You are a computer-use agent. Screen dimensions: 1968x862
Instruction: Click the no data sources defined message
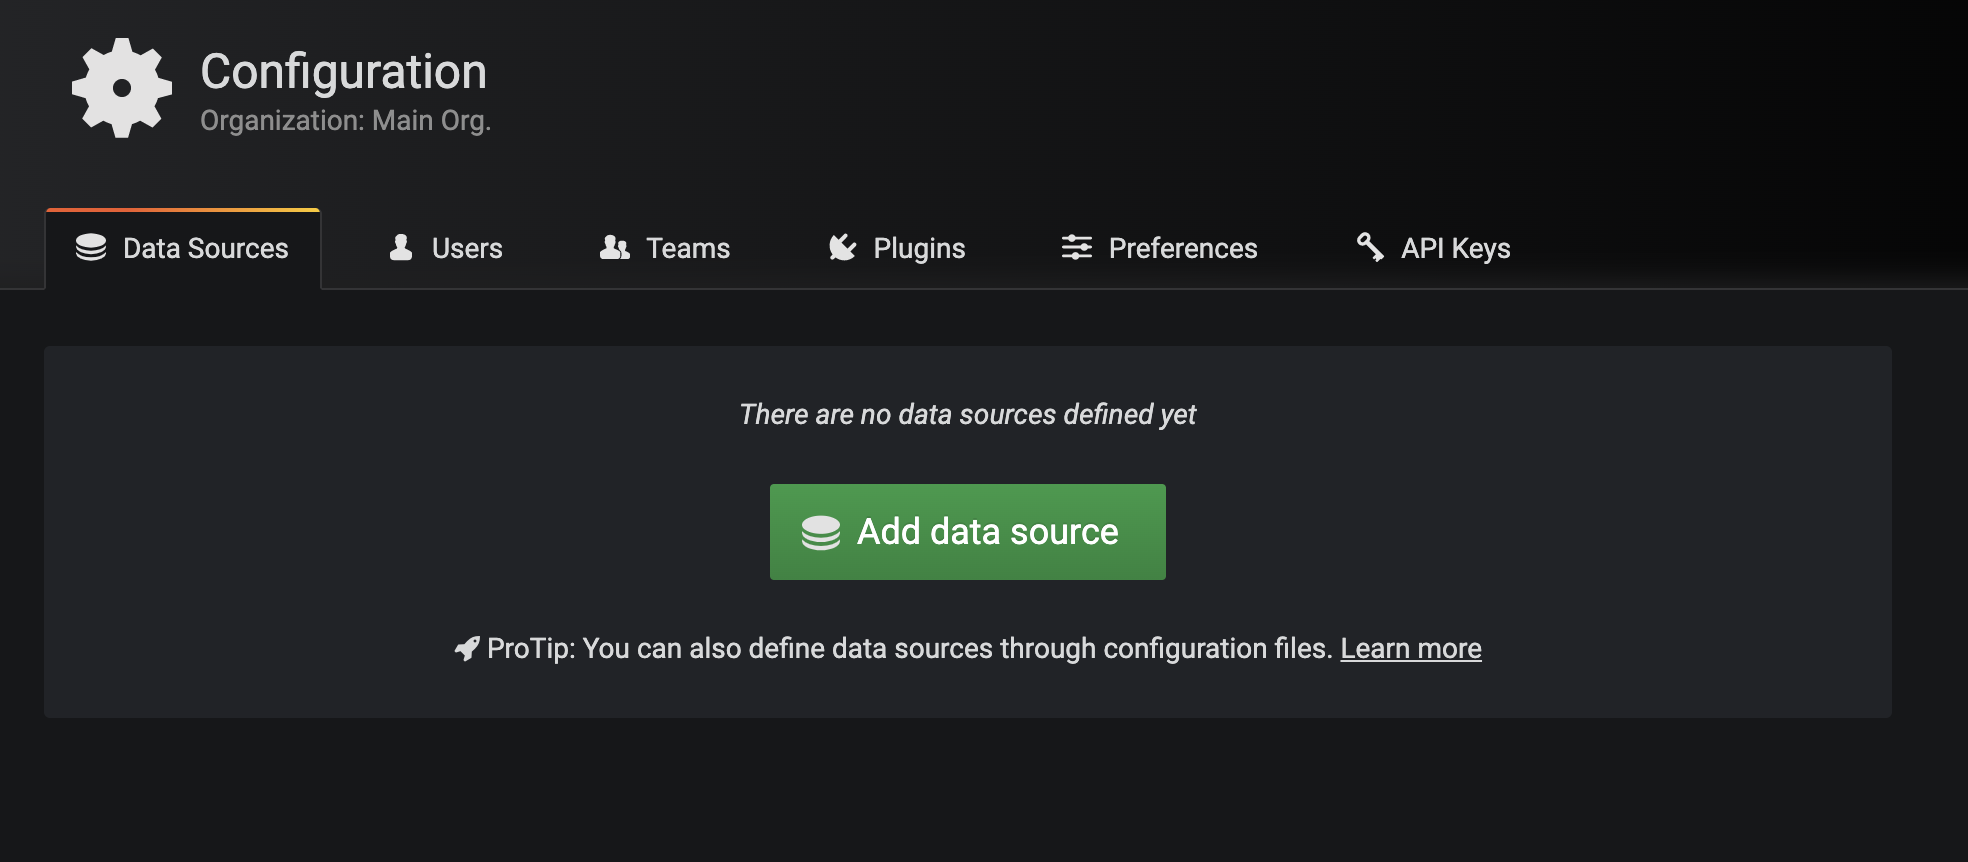coord(967,415)
